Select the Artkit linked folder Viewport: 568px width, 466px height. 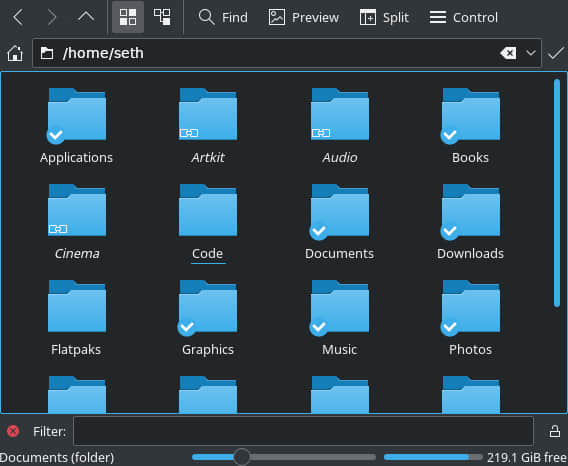[x=208, y=126]
